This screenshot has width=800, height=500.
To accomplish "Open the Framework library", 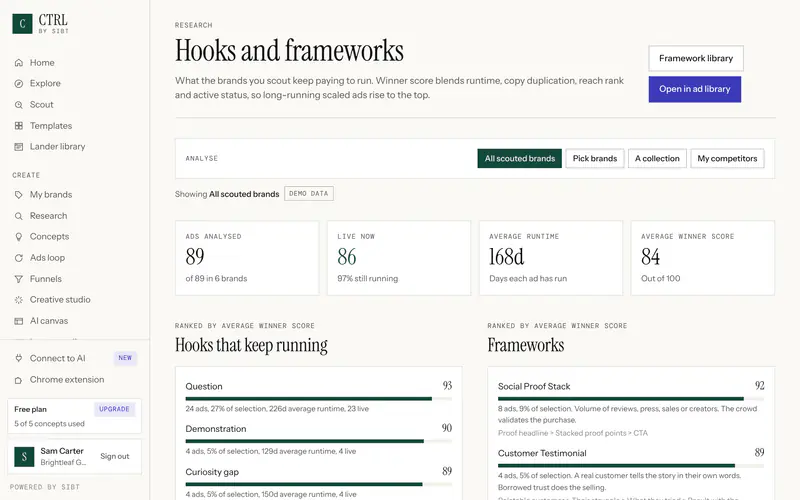I will [x=696, y=59].
